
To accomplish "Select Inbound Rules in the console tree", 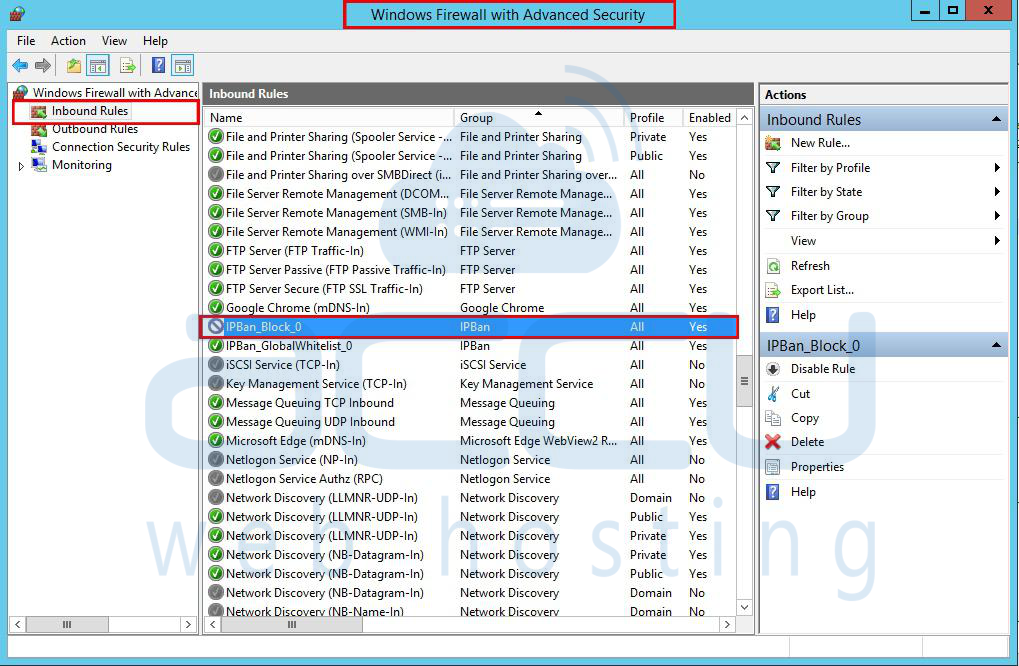I will point(90,111).
